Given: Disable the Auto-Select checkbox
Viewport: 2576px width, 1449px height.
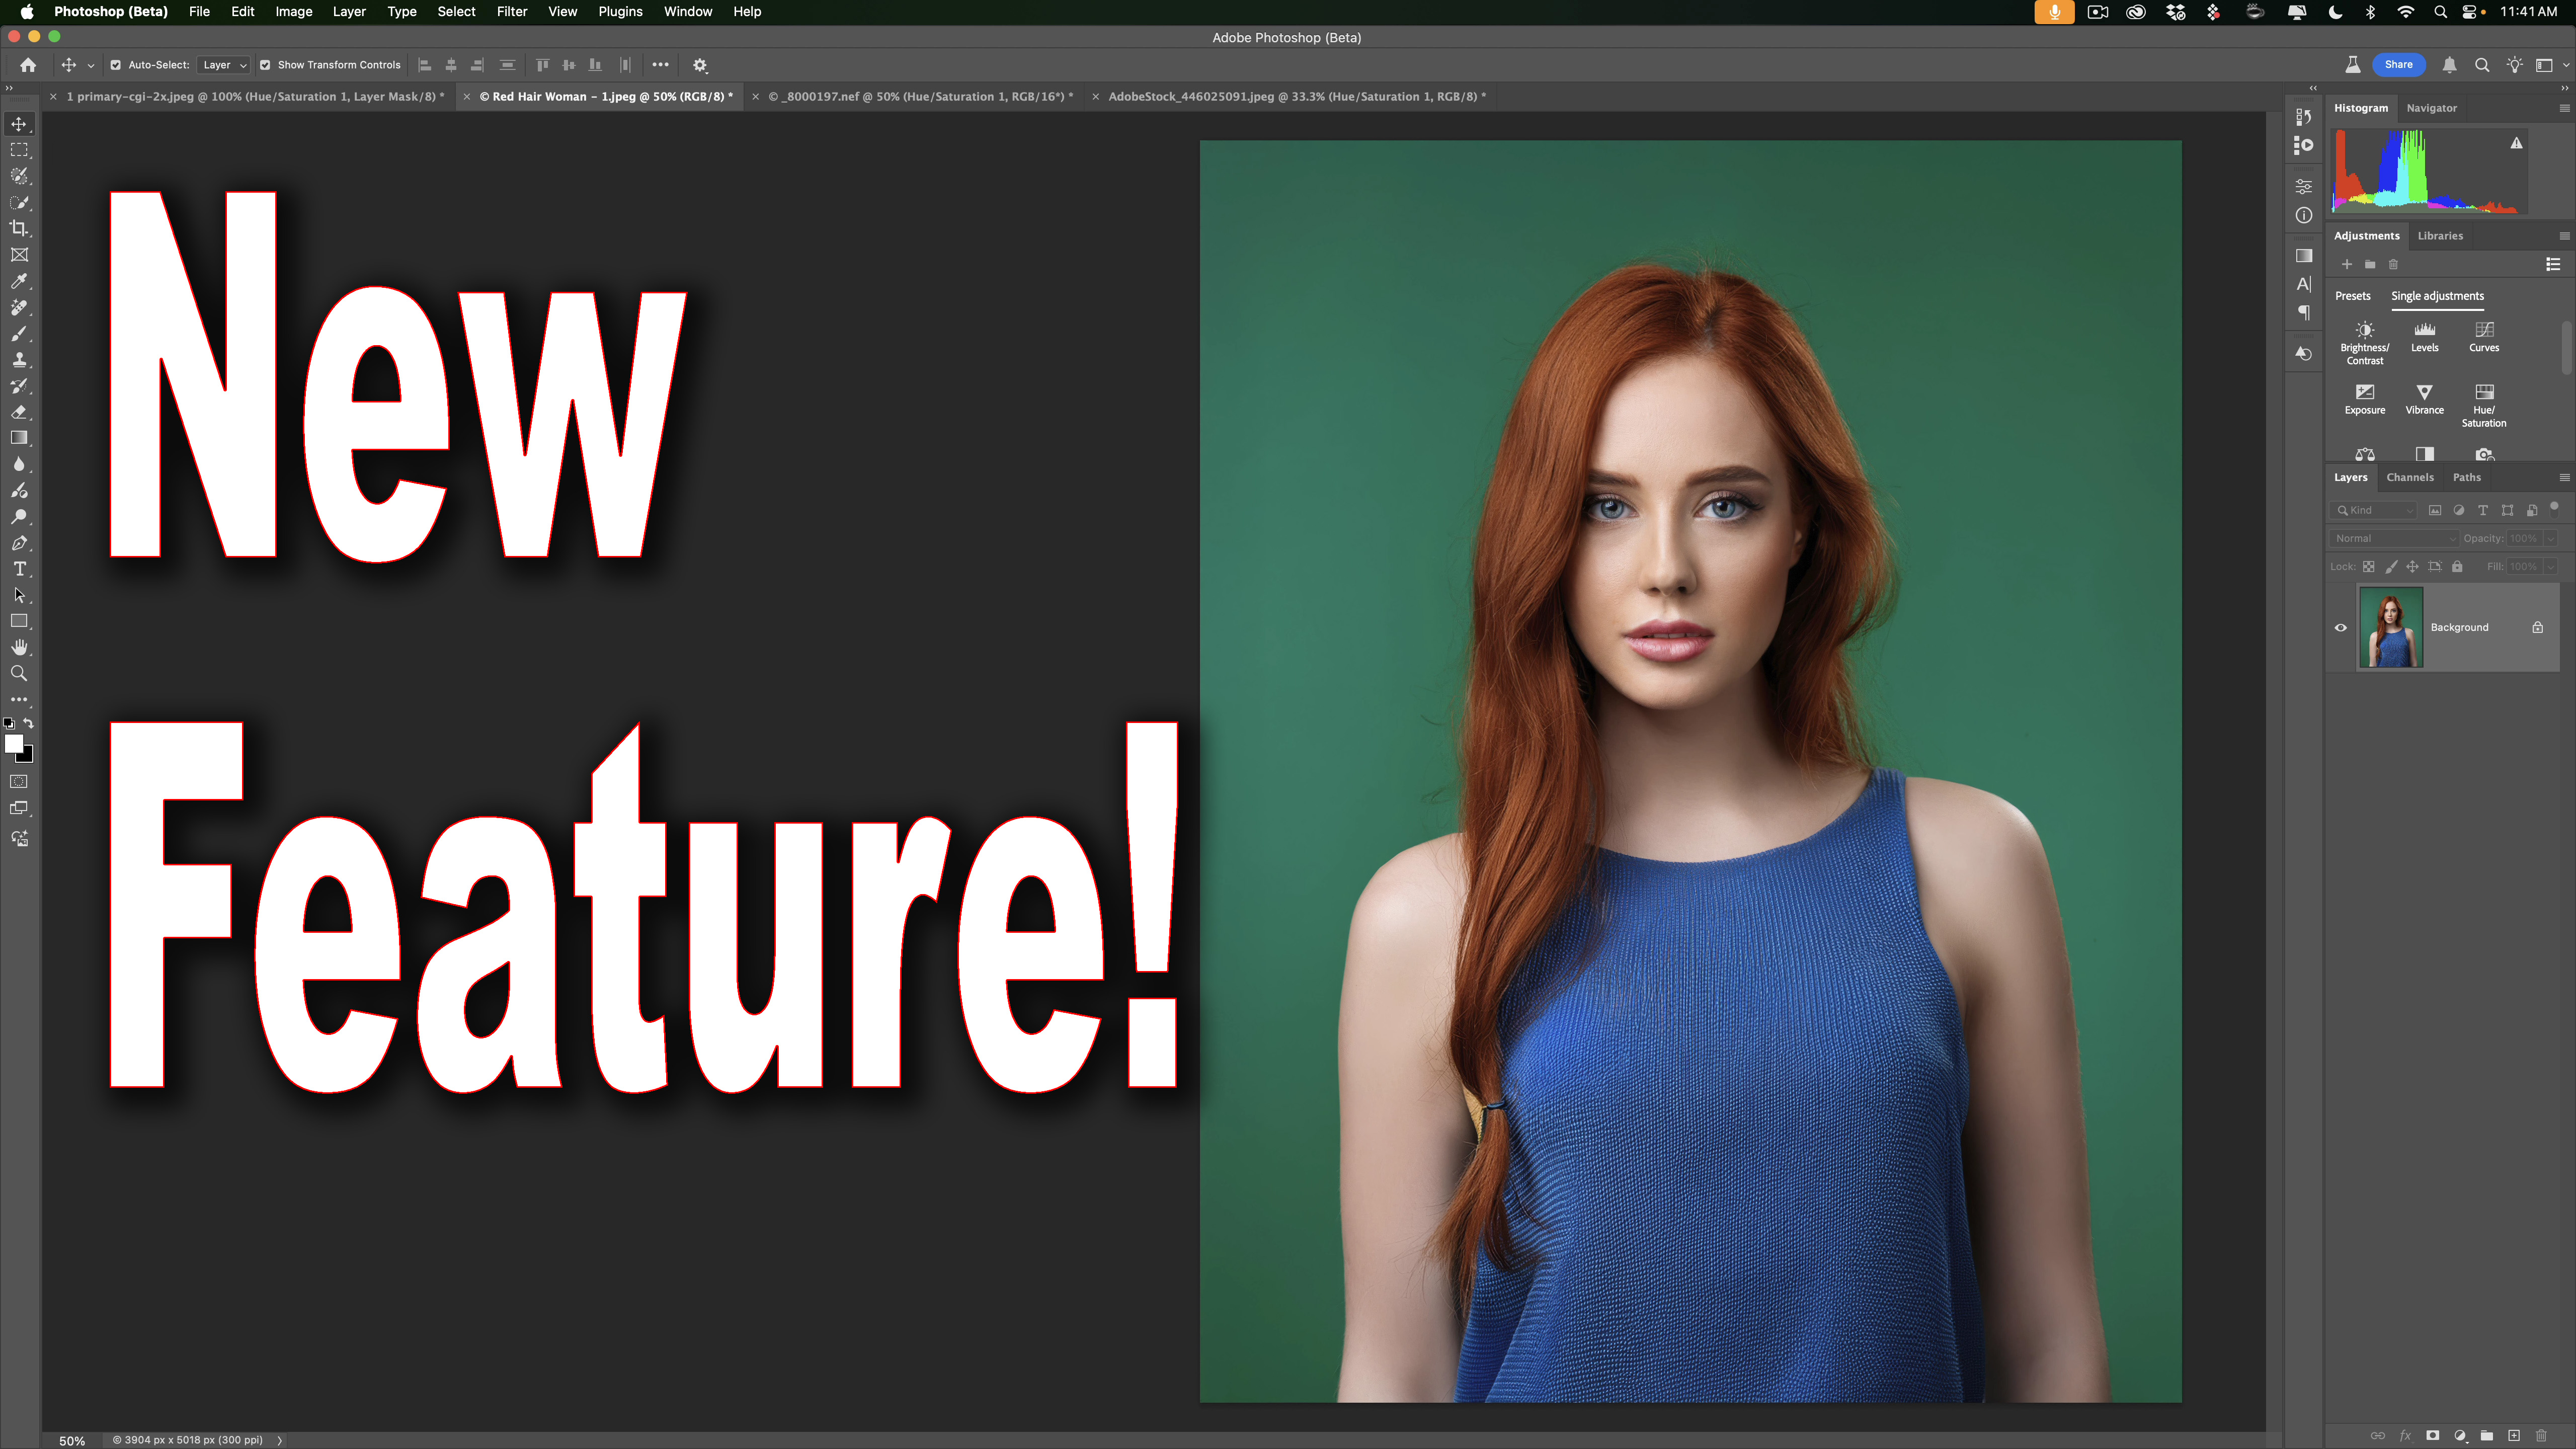Looking at the screenshot, I should [x=115, y=65].
